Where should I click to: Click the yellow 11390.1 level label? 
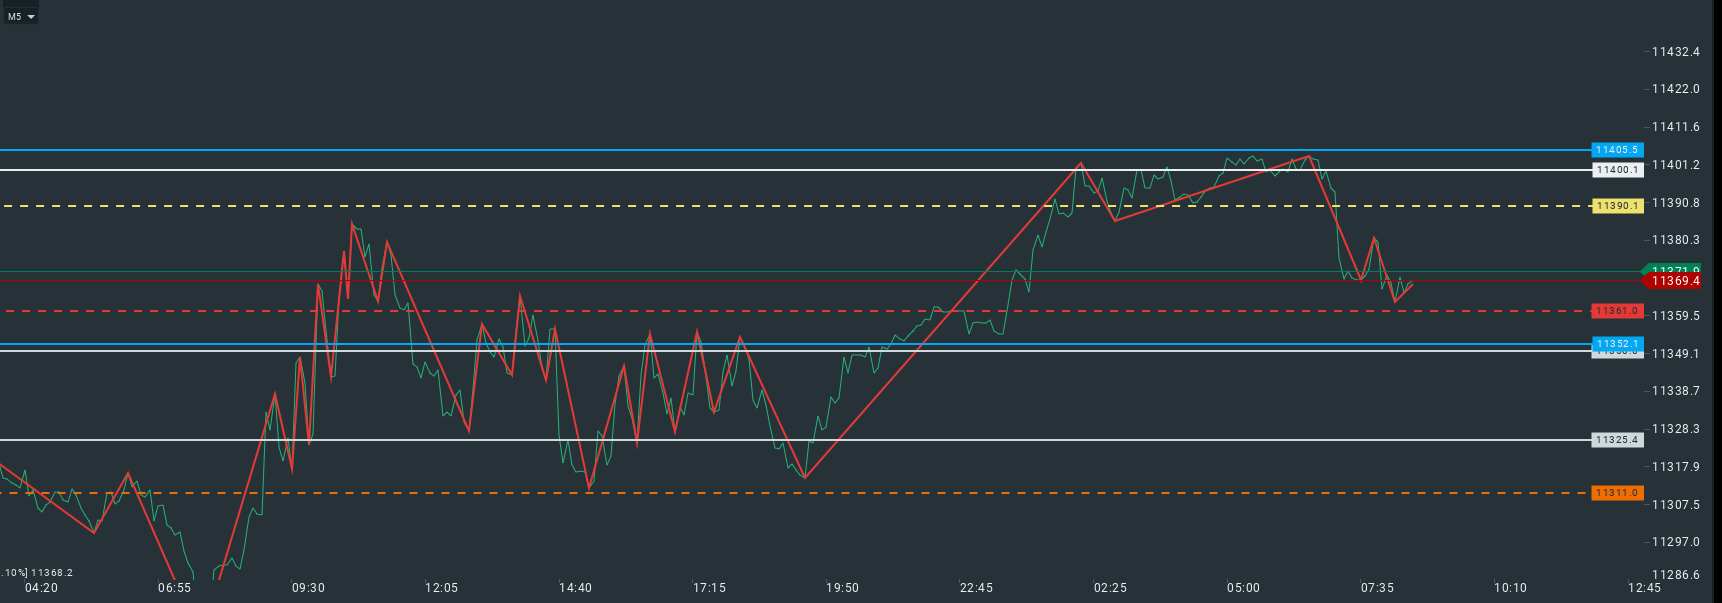point(1616,206)
